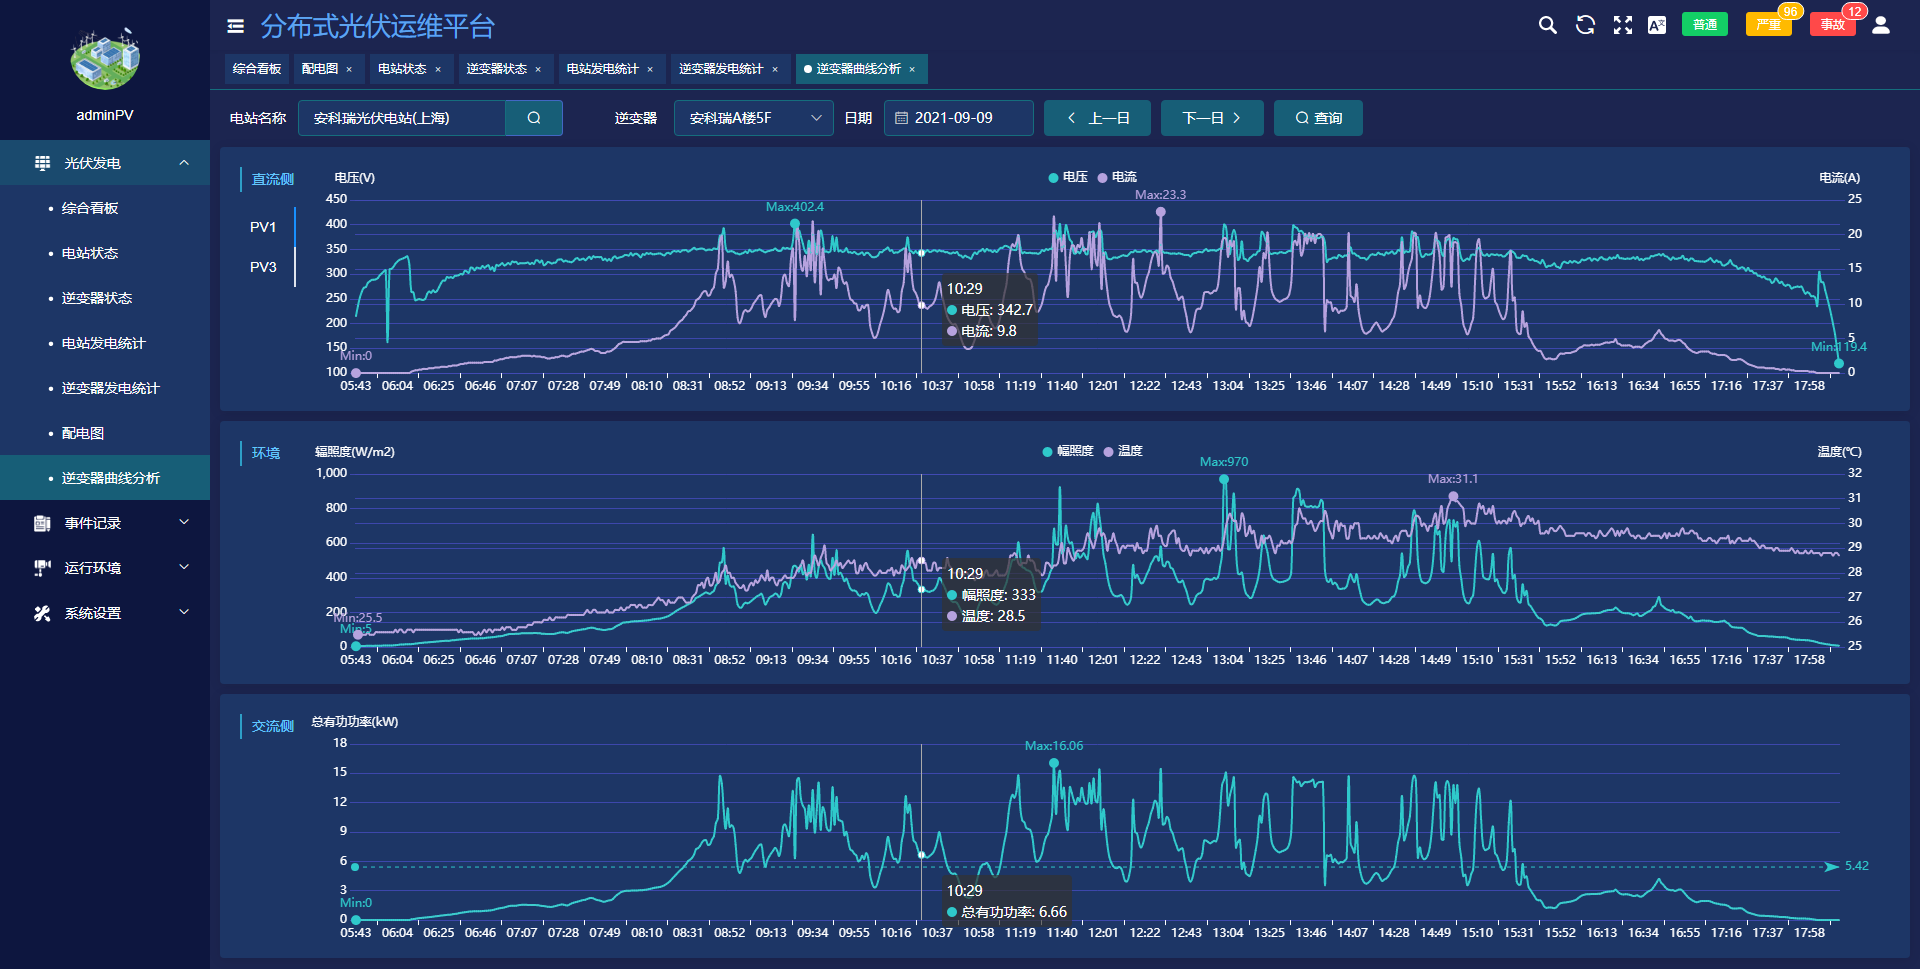Open the header search magnifier icon
Viewport: 1920px width, 969px height.
1547,25
